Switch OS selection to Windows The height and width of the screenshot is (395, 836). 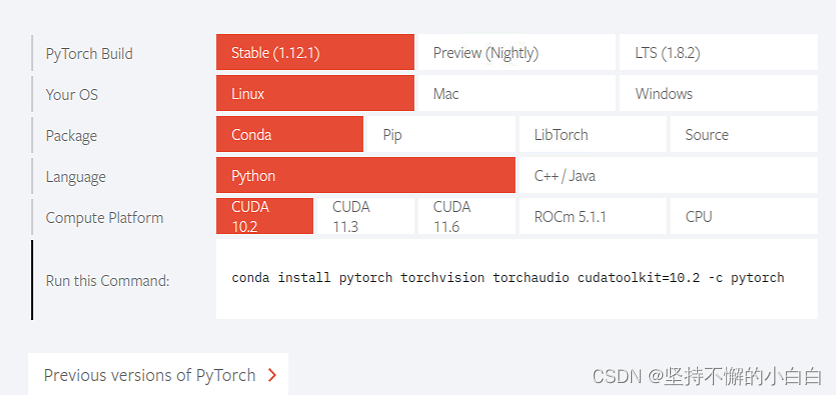click(x=718, y=93)
